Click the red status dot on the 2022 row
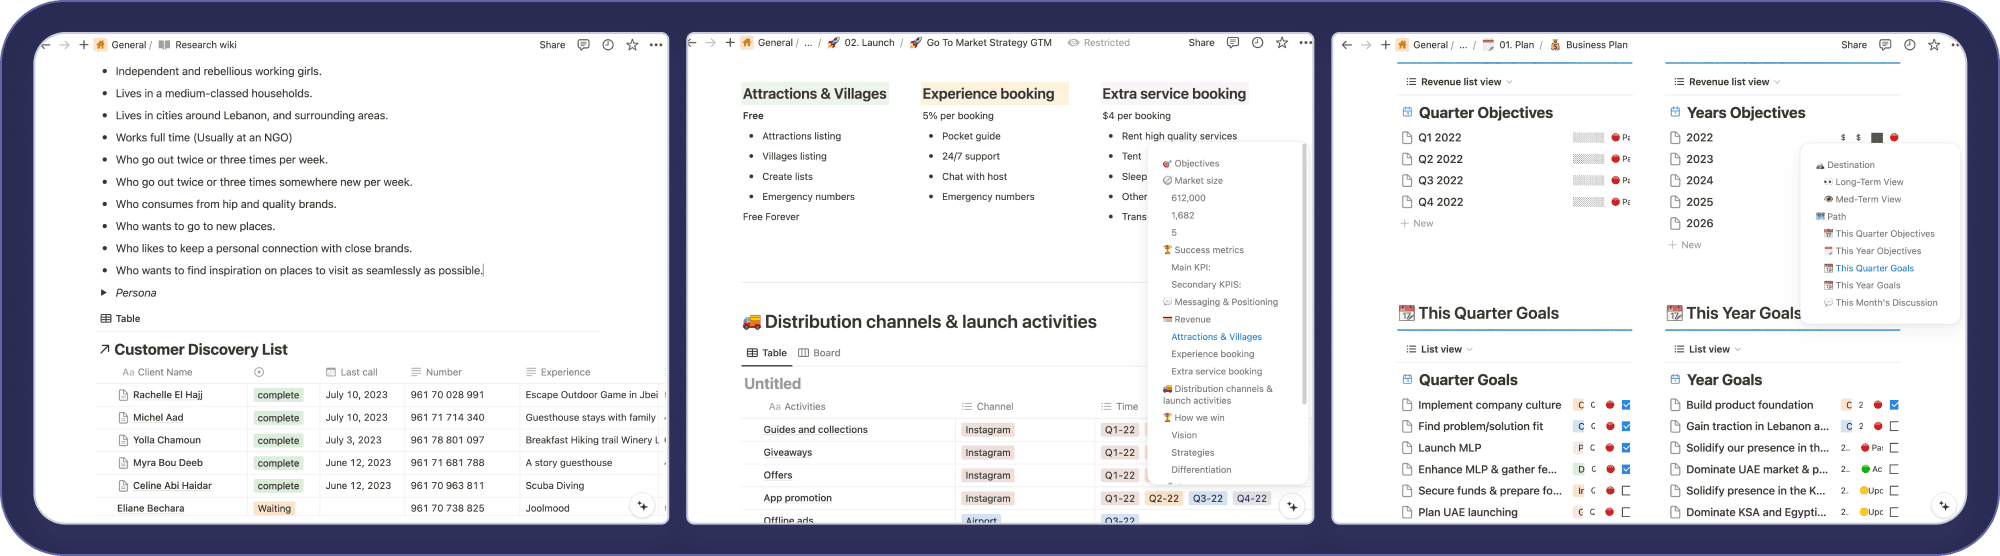This screenshot has height=556, width=2000. pyautogui.click(x=1894, y=138)
